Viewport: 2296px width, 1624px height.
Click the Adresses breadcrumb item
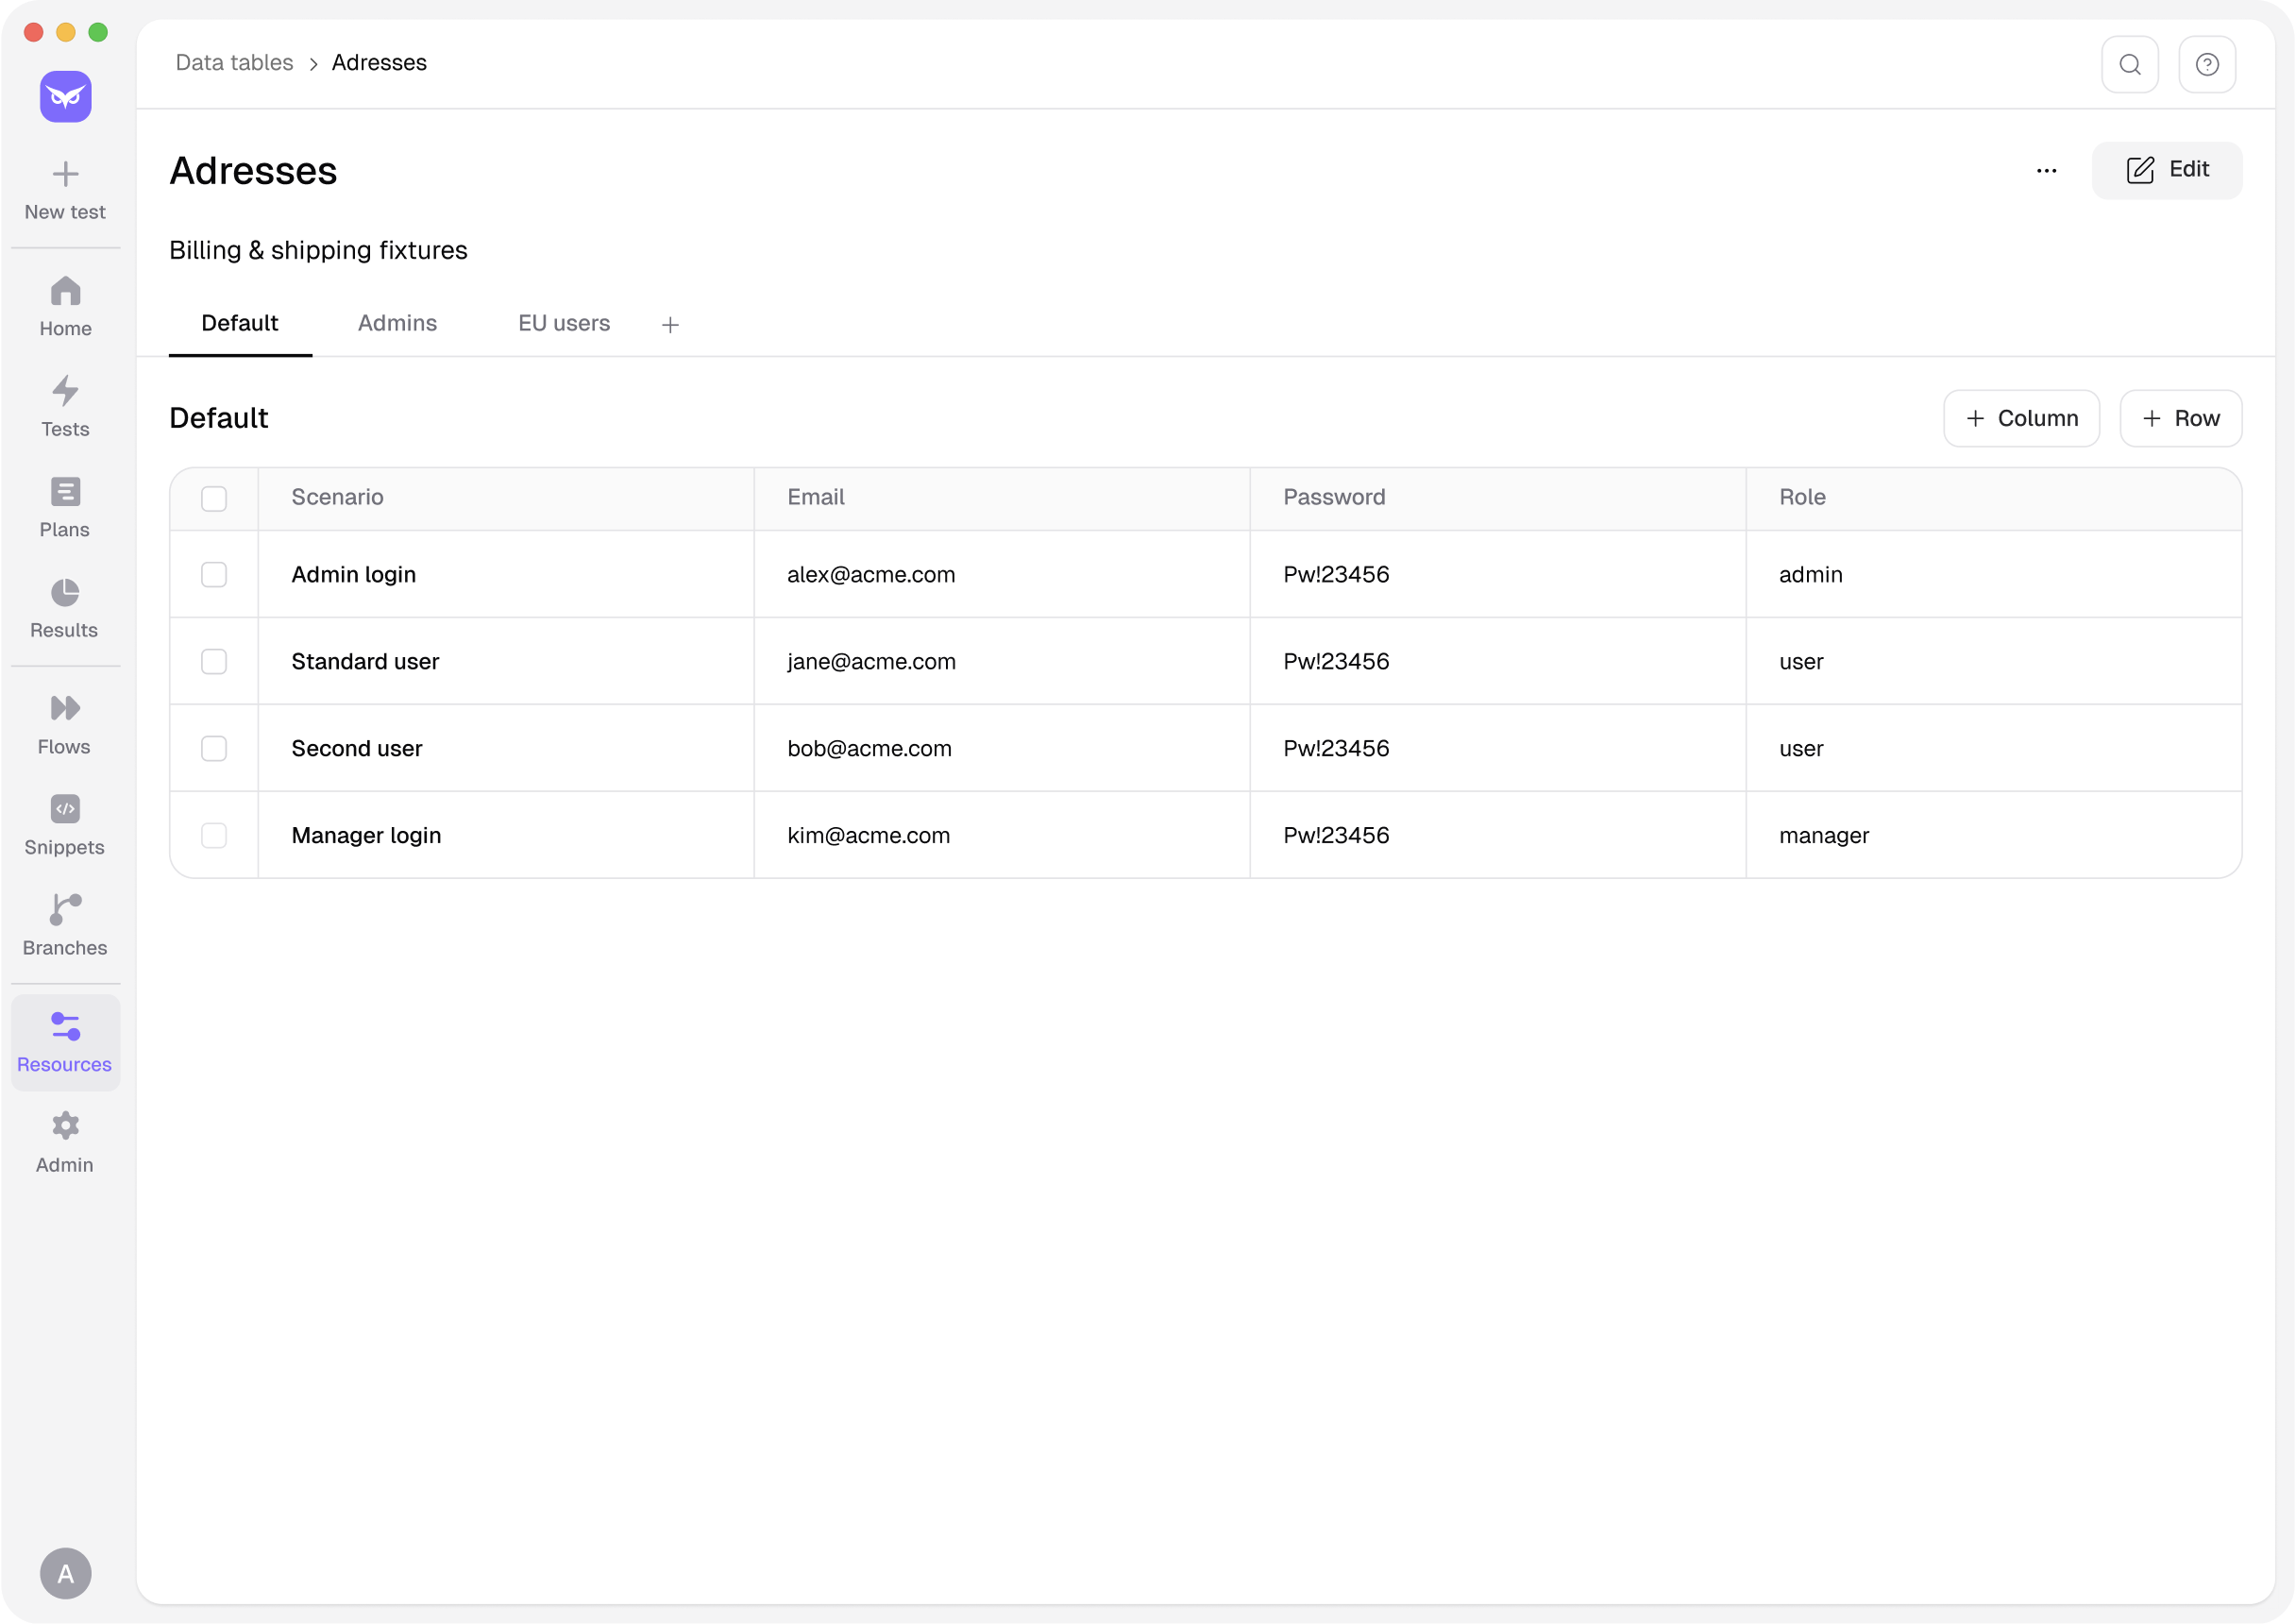click(379, 62)
